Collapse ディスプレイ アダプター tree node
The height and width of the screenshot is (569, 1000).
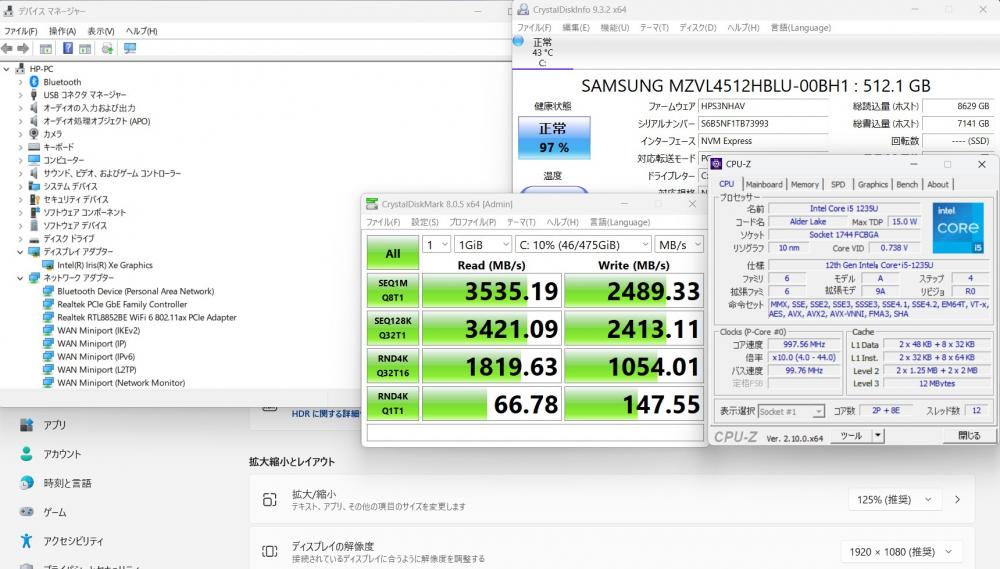[20, 252]
